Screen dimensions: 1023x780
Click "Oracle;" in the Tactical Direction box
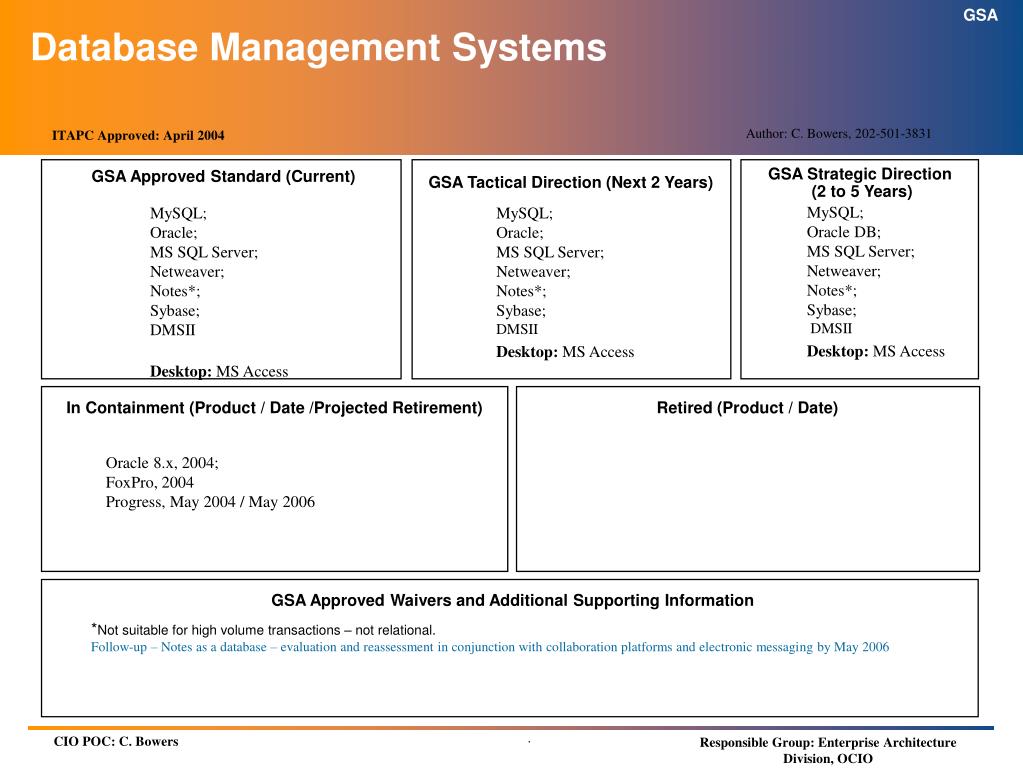tap(520, 233)
